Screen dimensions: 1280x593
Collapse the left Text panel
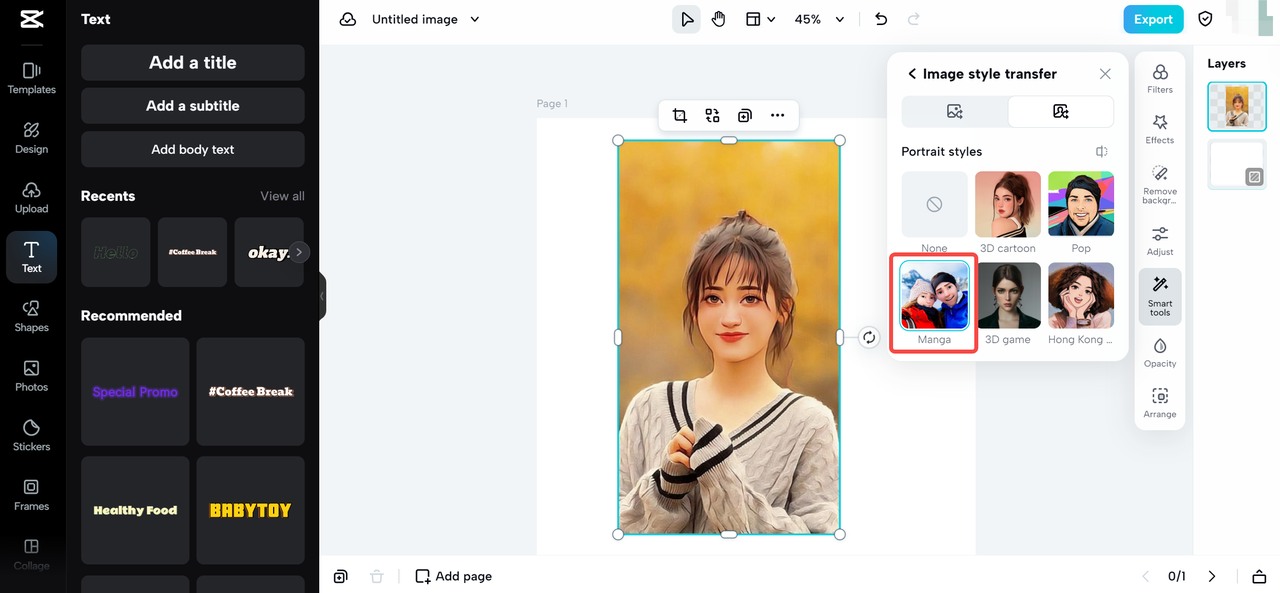322,296
